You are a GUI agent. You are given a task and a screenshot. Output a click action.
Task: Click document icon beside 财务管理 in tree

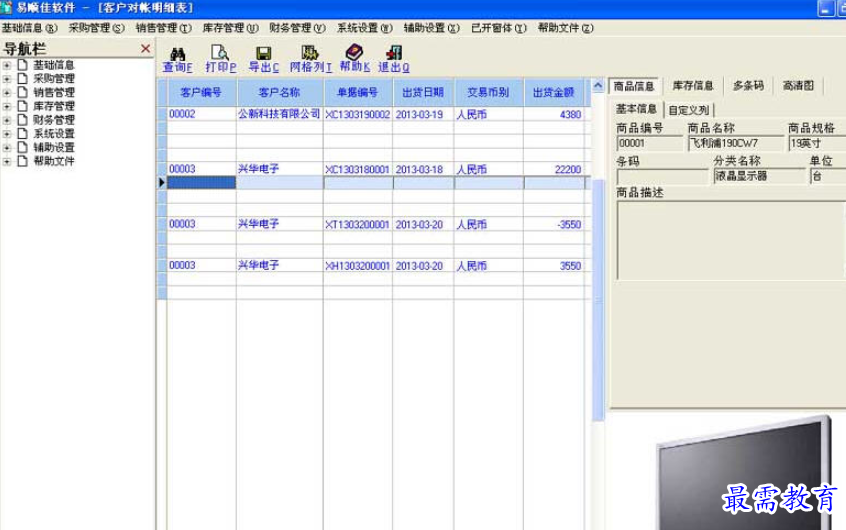pyautogui.click(x=23, y=120)
